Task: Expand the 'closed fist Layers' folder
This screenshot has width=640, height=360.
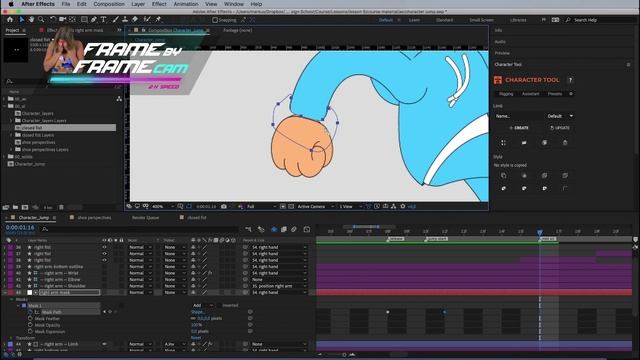Action: [x=11, y=135]
